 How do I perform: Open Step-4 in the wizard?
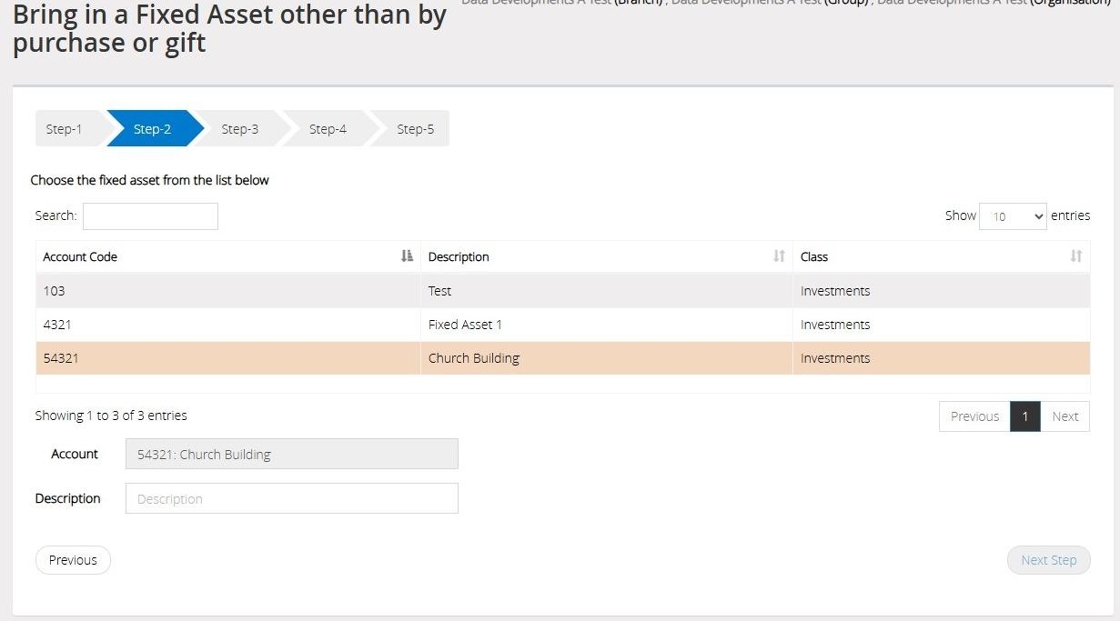coord(328,129)
